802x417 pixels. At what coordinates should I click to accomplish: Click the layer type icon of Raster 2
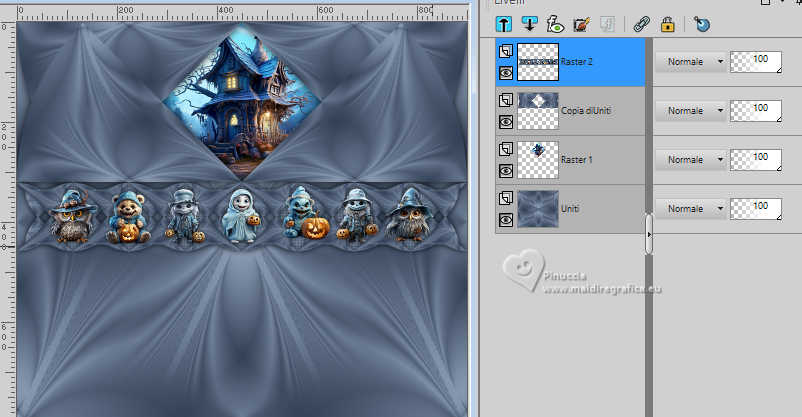(506, 51)
